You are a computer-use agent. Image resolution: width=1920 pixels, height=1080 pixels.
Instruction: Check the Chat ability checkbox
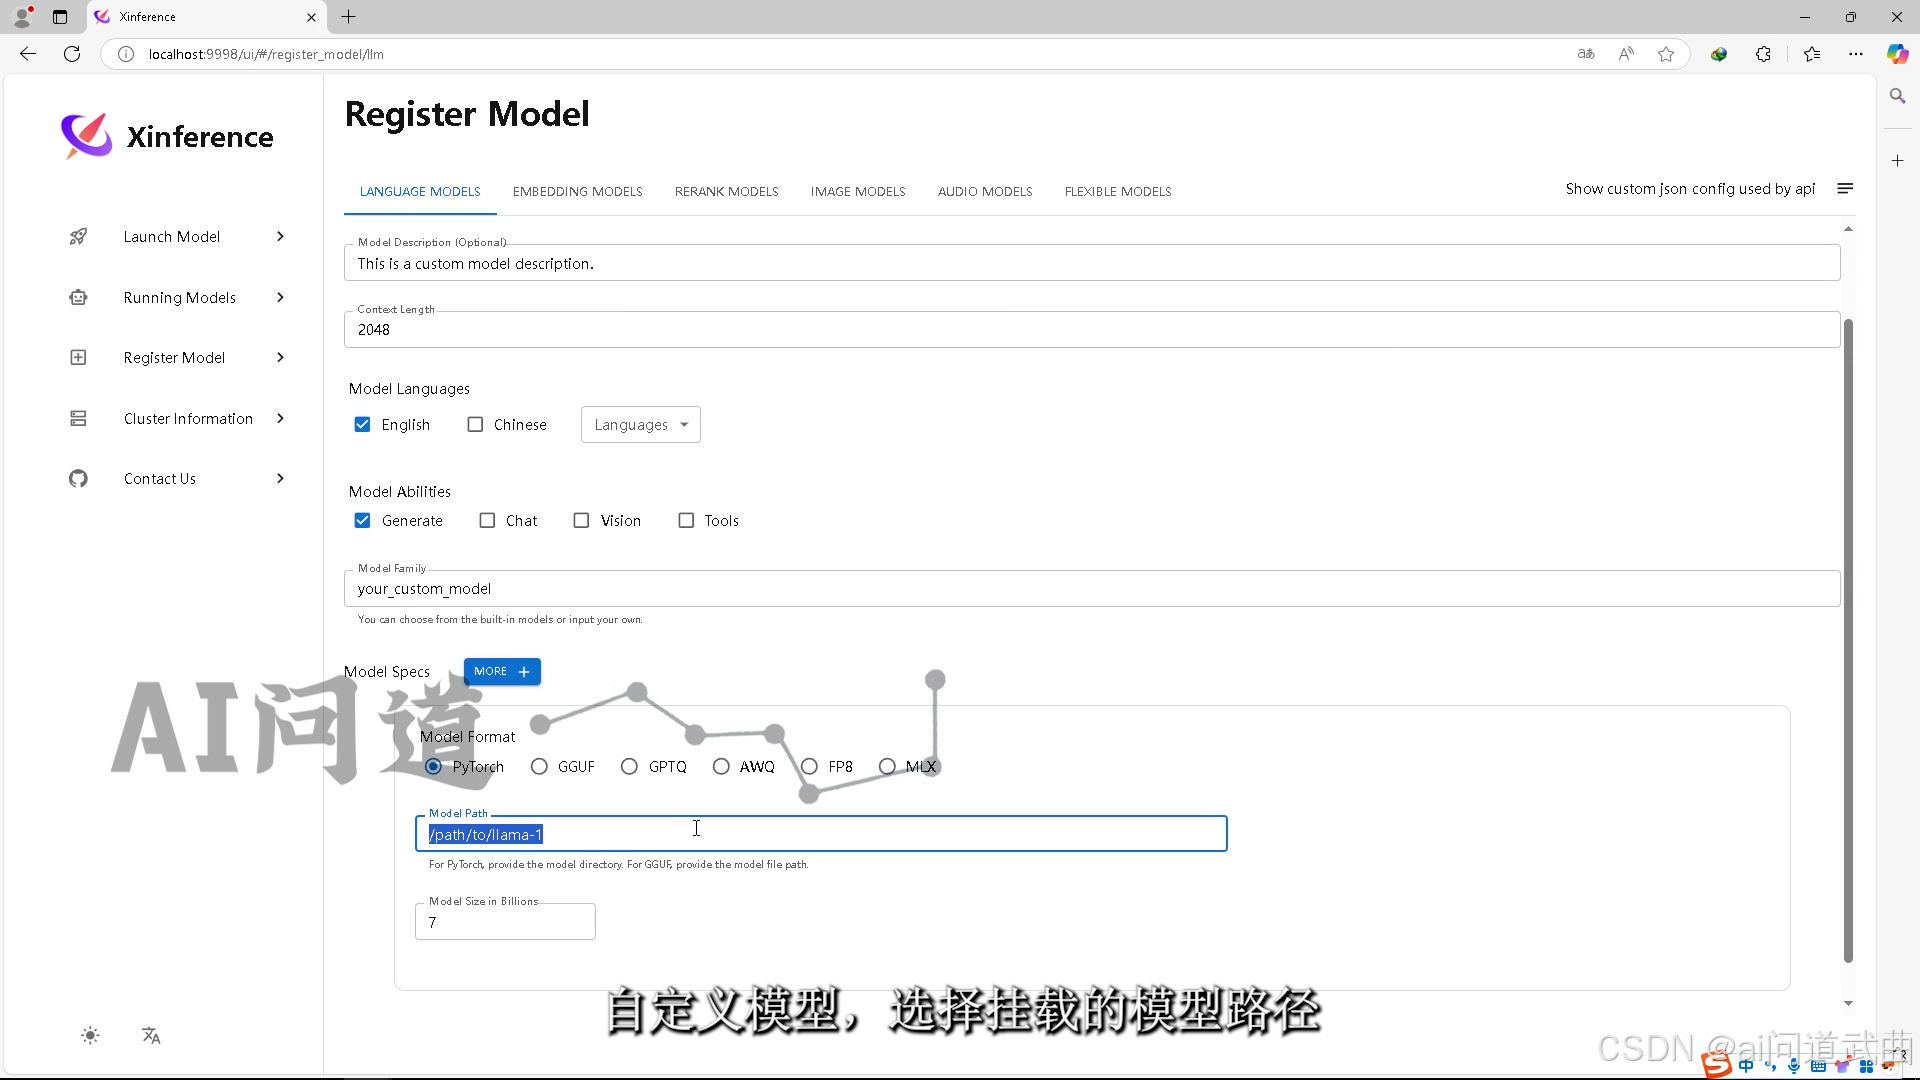point(487,521)
